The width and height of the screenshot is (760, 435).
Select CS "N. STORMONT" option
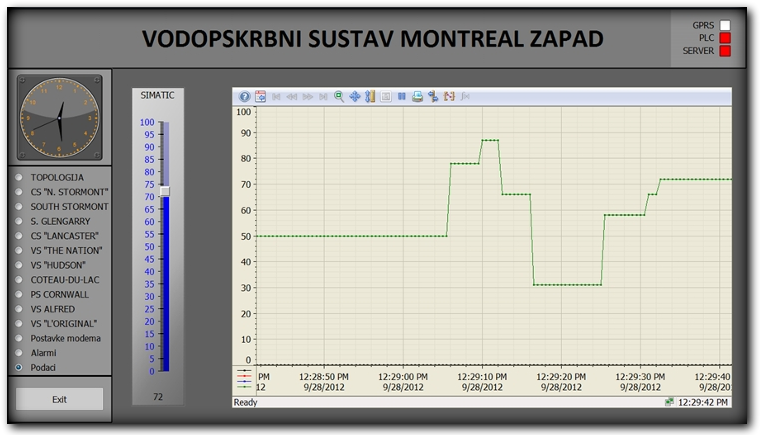(x=19, y=192)
